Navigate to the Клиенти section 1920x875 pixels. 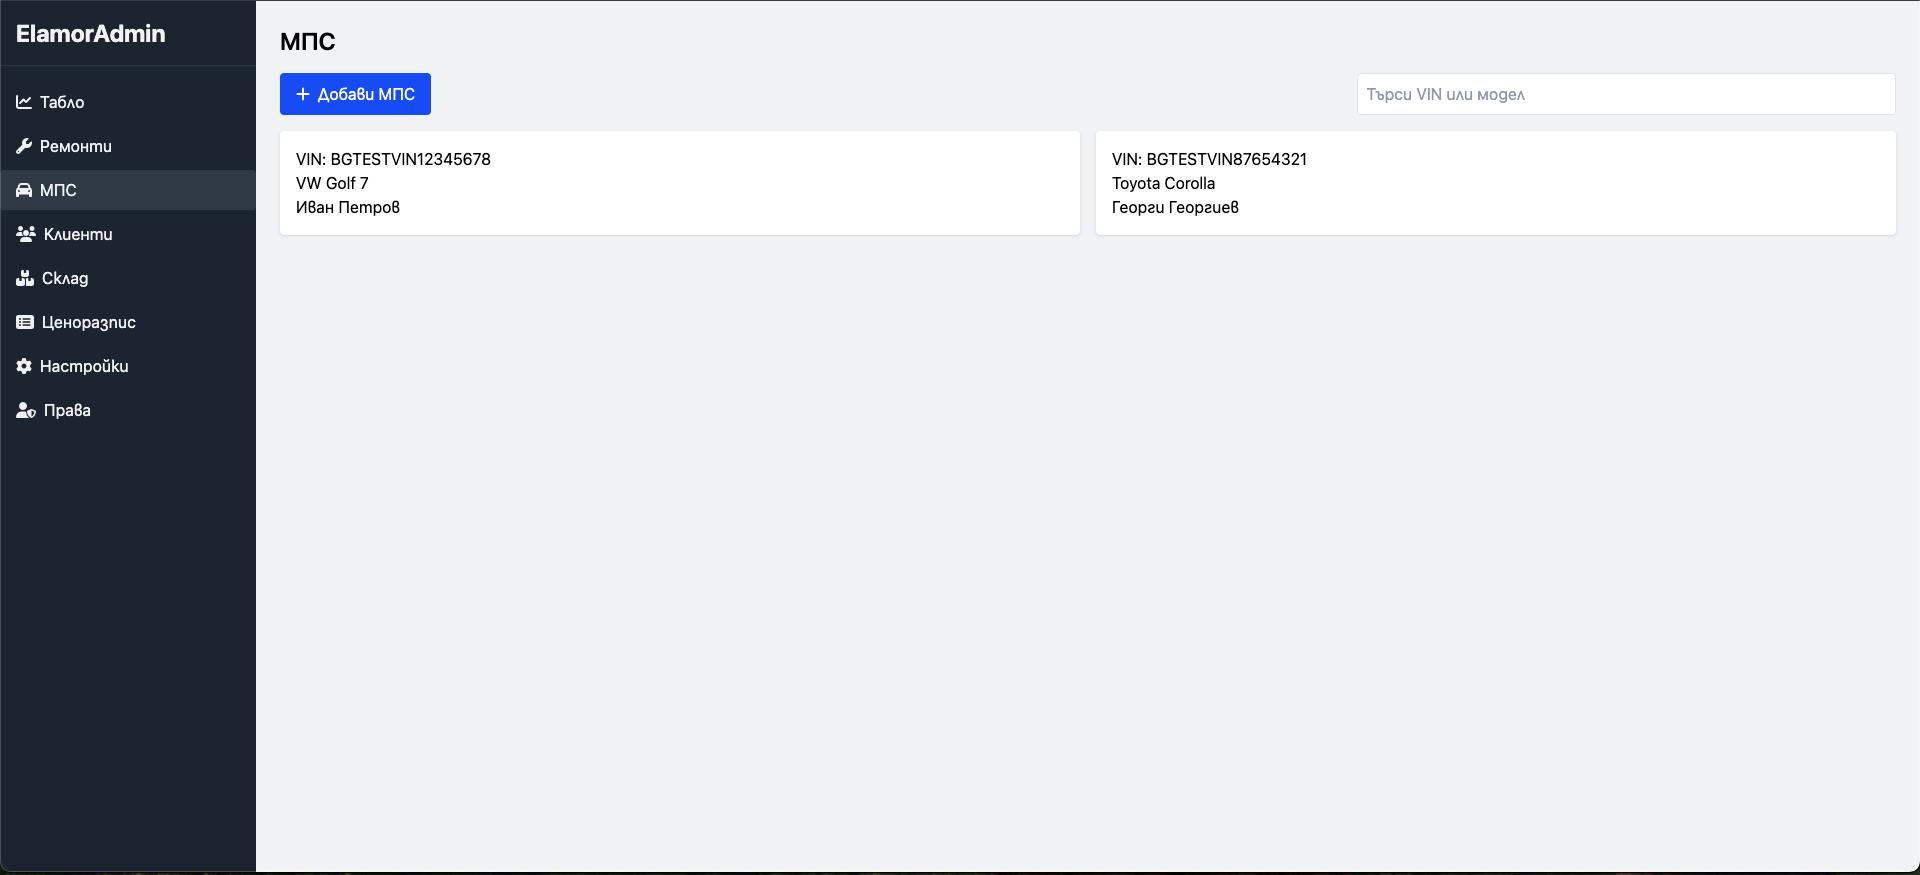(78, 234)
